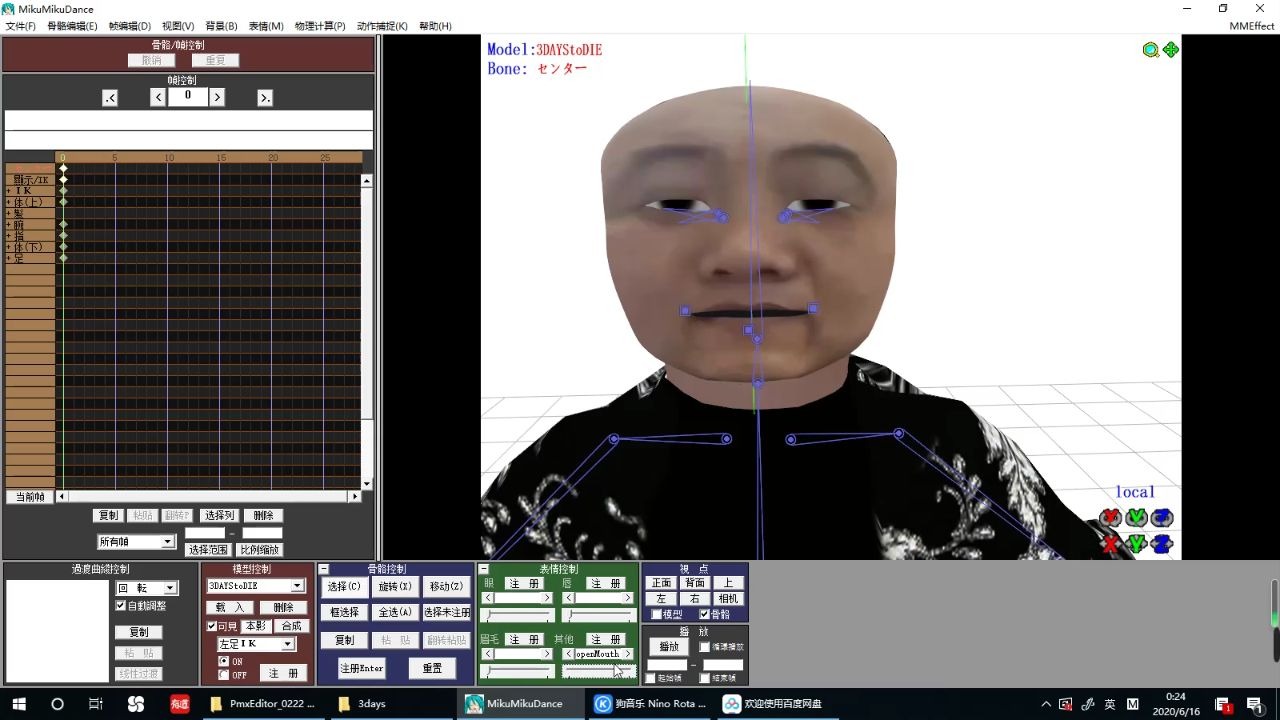Image resolution: width=1280 pixels, height=720 pixels.
Task: Step forward one frame with > button
Action: point(217,97)
